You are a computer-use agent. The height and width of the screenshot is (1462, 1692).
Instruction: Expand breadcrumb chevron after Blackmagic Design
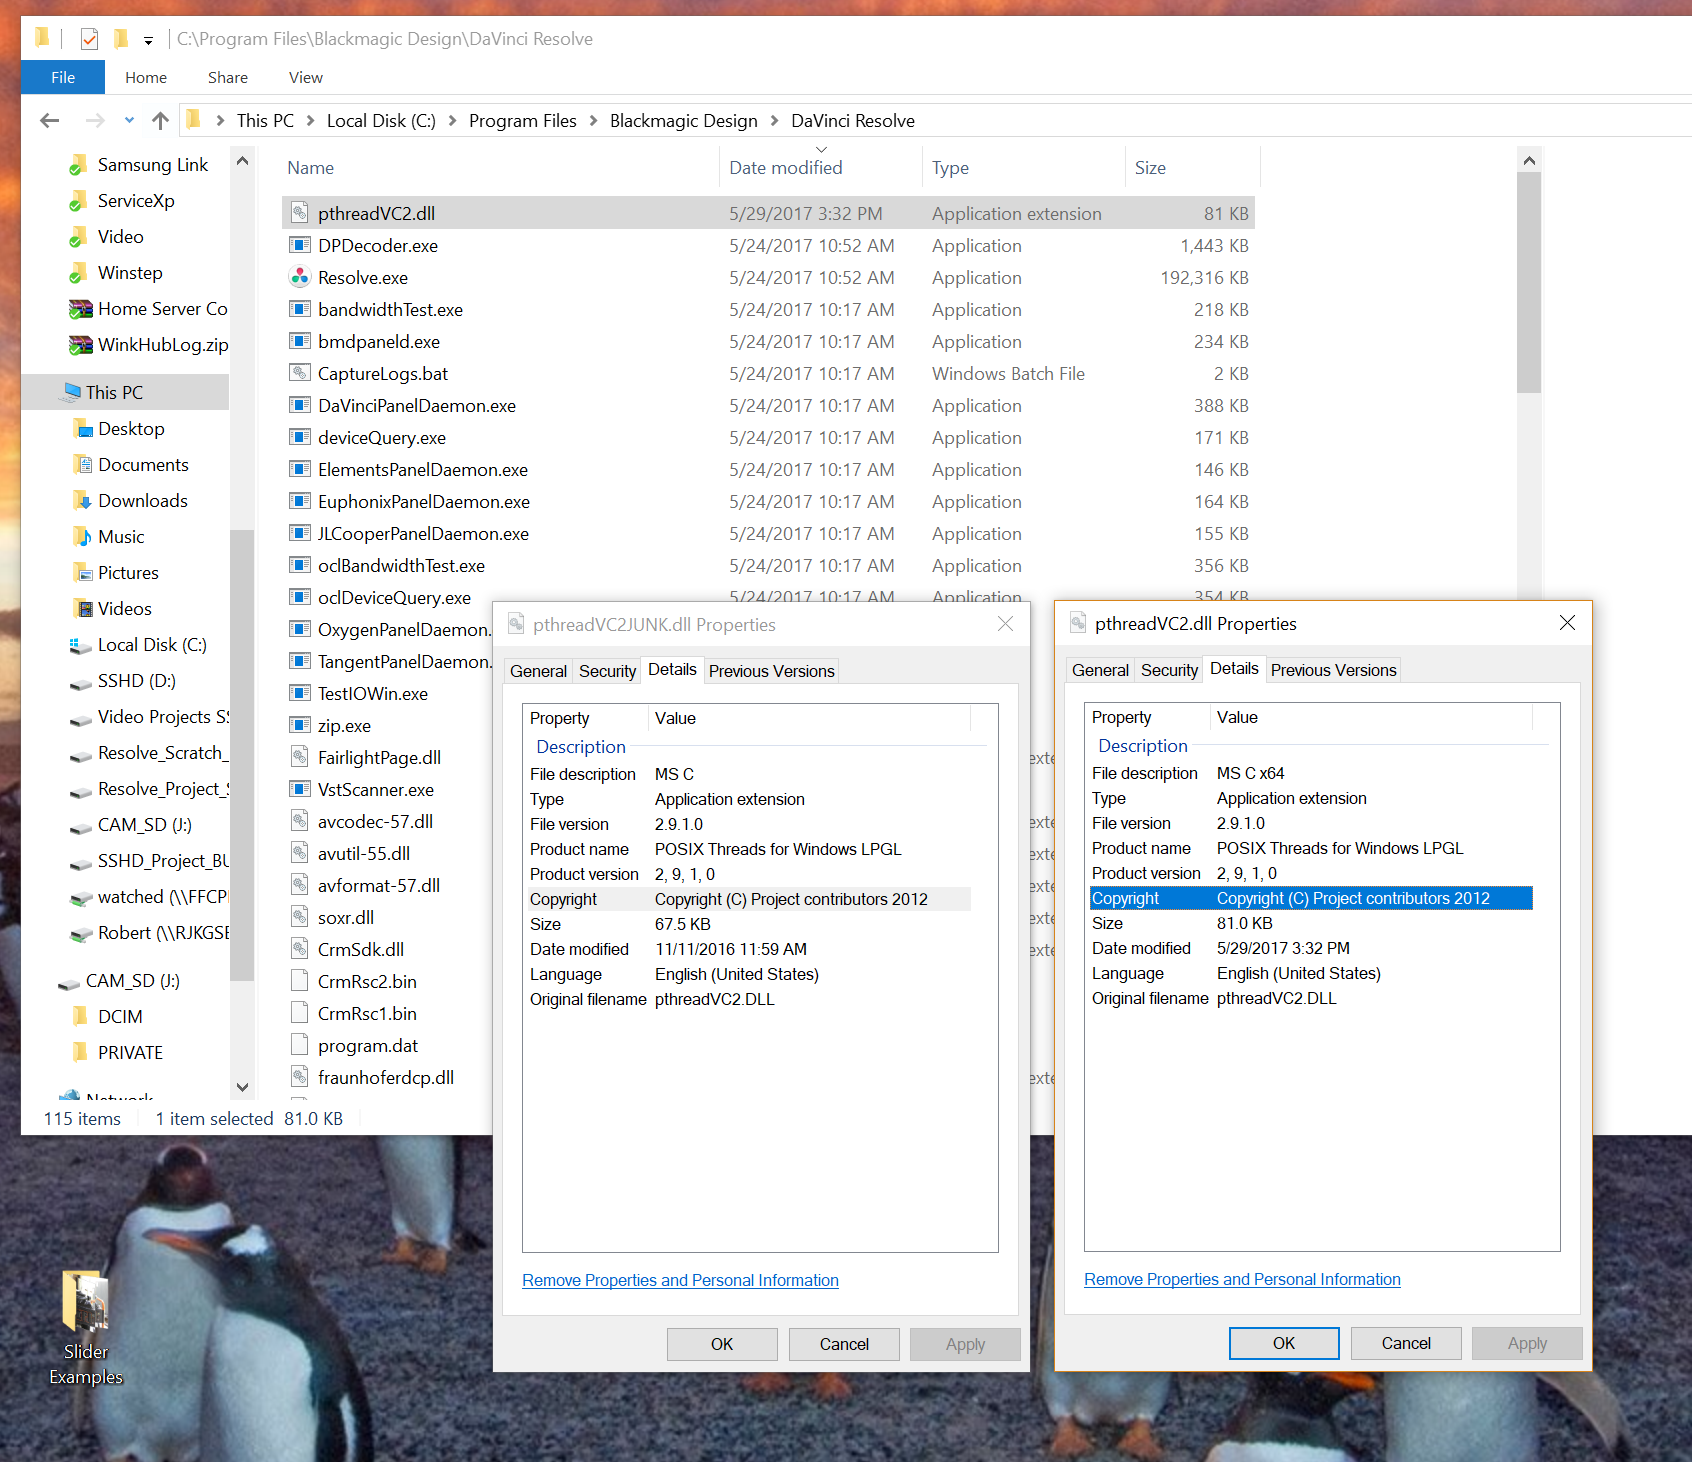tap(774, 121)
